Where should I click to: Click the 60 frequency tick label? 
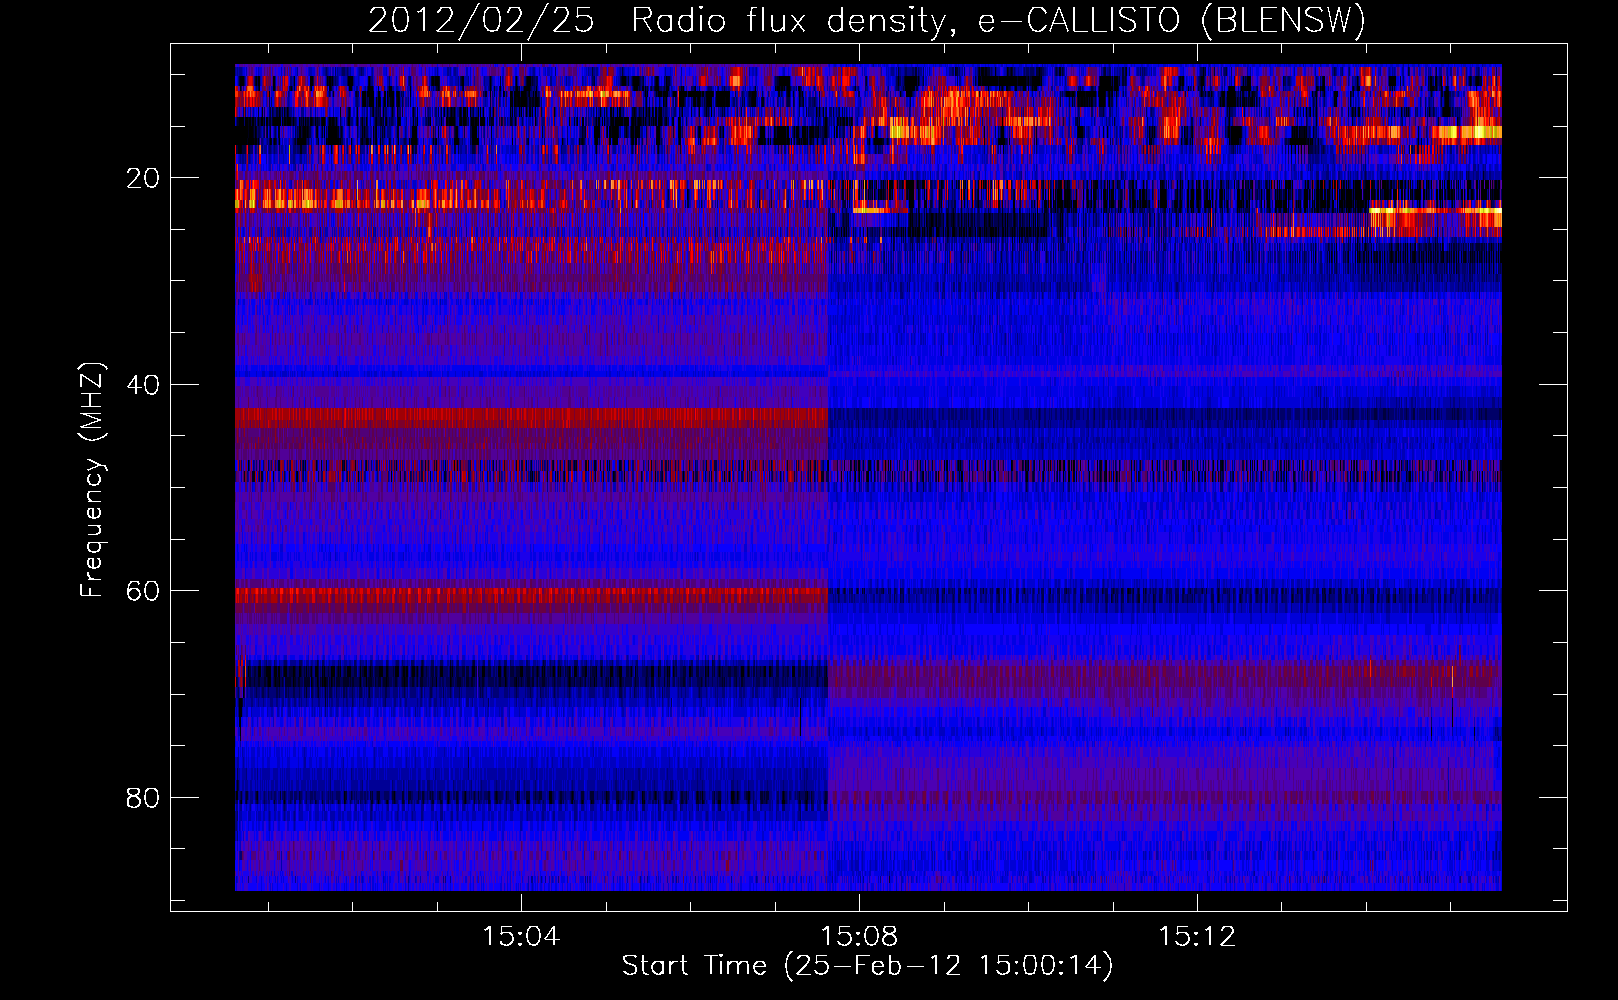click(x=143, y=591)
